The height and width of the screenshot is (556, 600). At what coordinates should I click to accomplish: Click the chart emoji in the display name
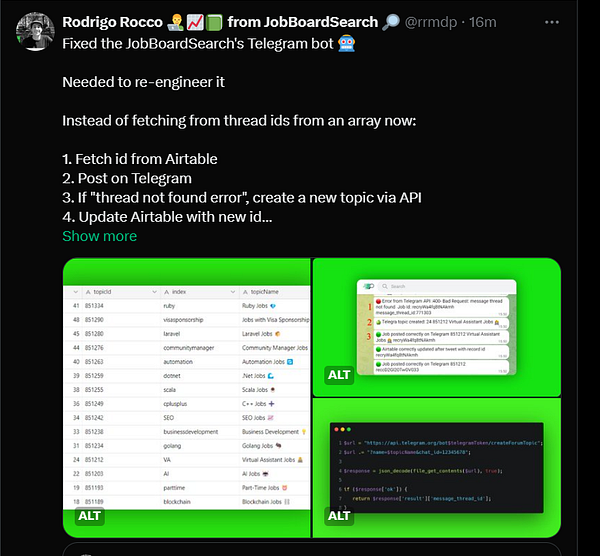coord(195,23)
